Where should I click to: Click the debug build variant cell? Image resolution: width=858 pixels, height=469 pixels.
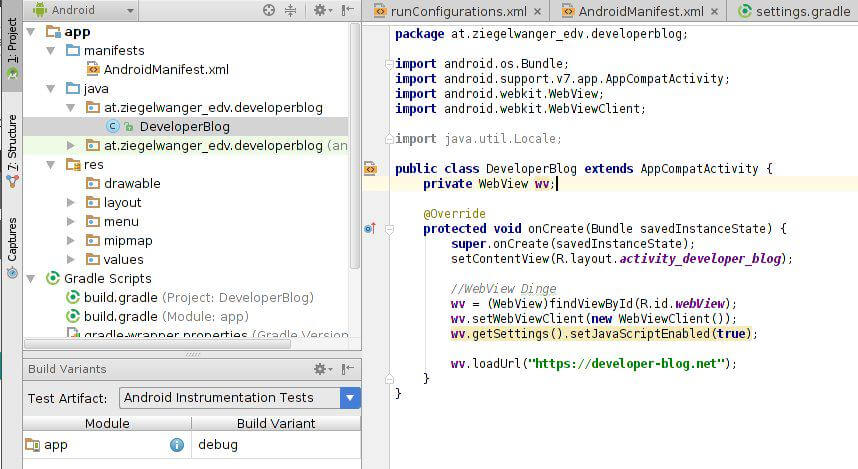click(x=218, y=444)
